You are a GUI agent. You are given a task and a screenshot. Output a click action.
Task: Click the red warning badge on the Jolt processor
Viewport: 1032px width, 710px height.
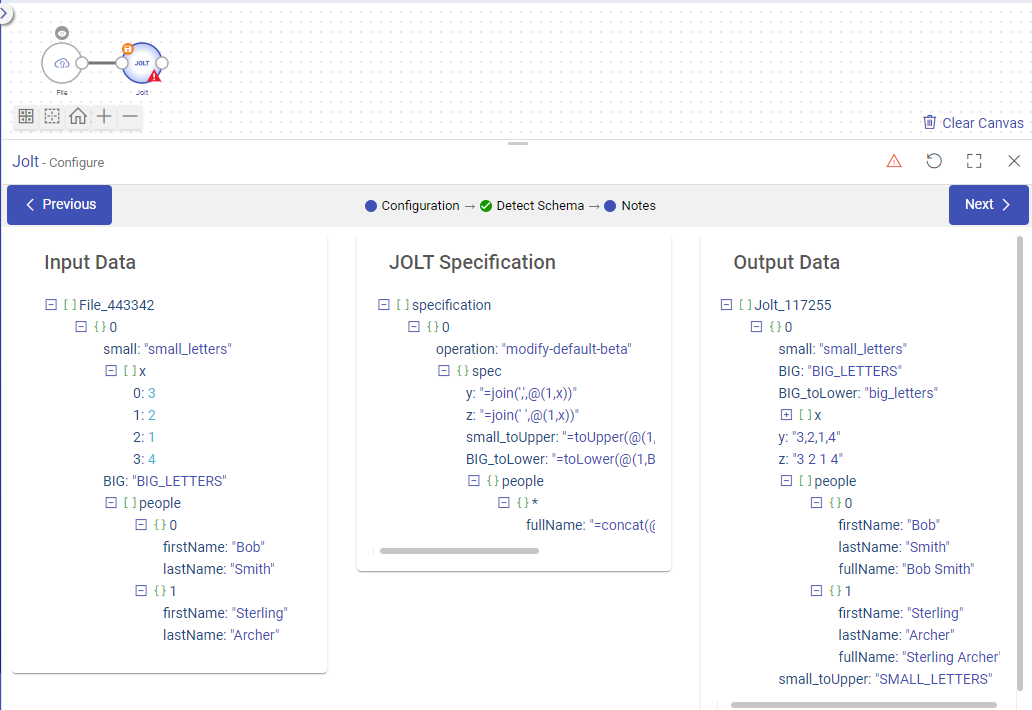156,76
